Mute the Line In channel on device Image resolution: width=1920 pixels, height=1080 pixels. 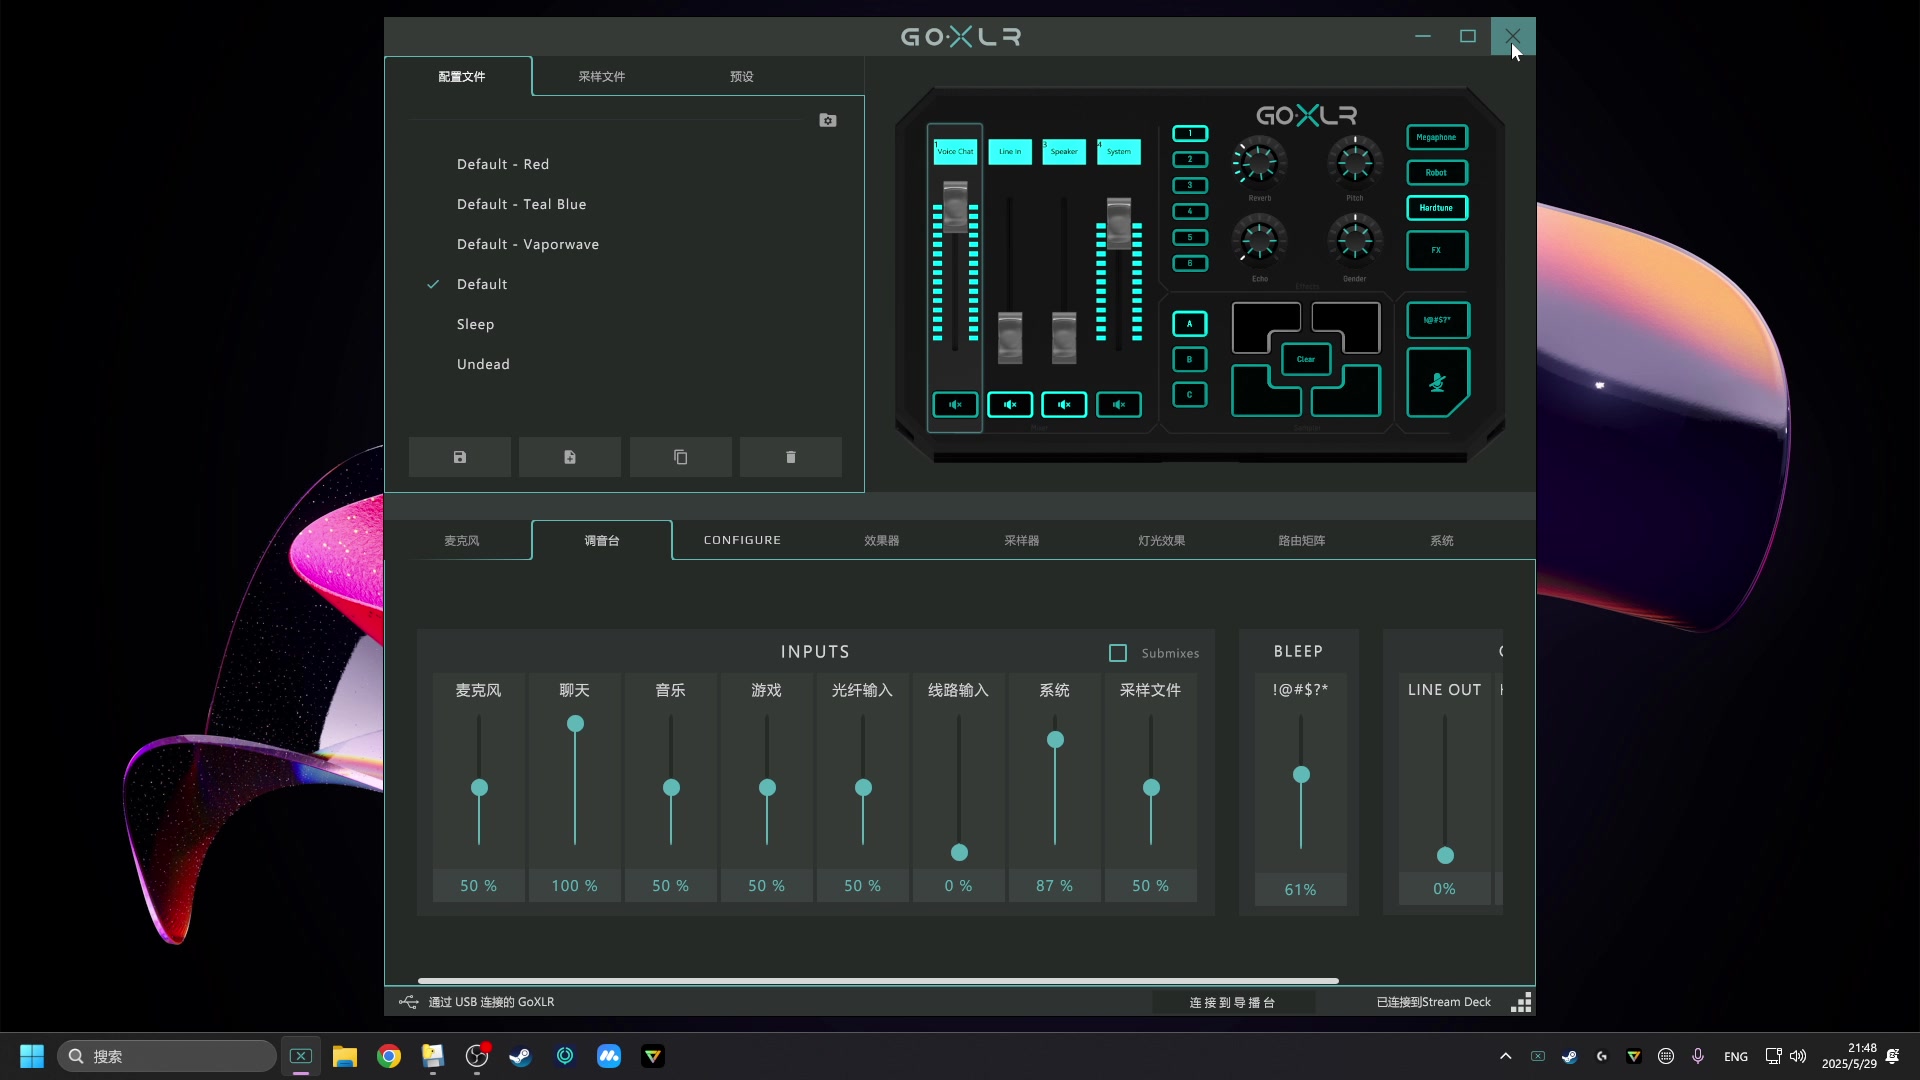coord(1010,405)
